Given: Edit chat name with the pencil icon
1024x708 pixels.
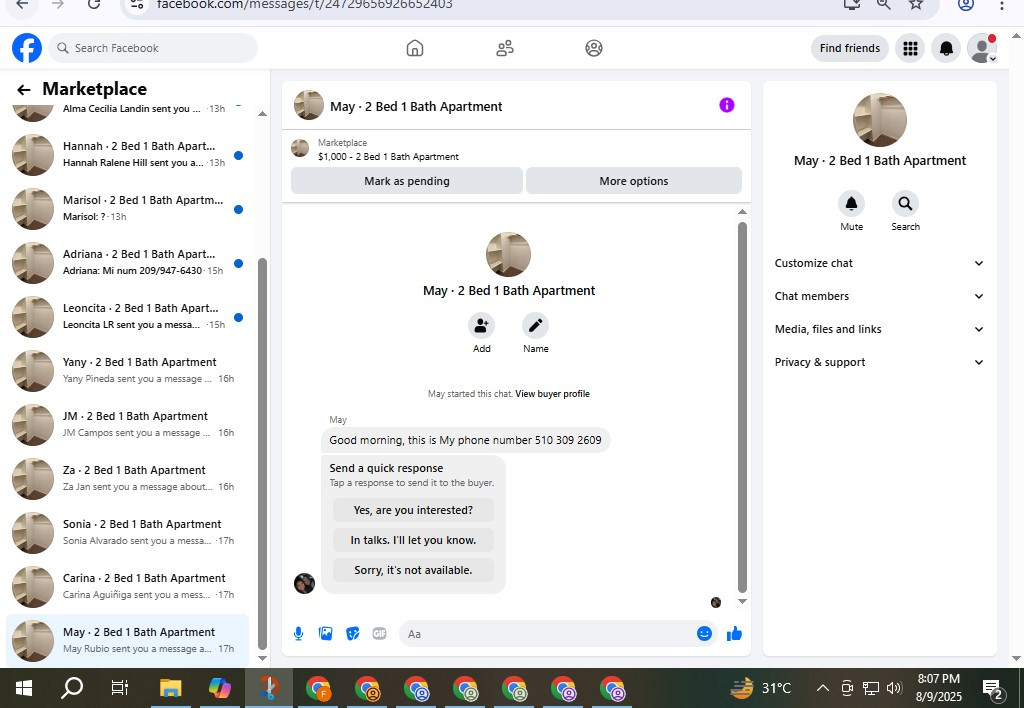Looking at the screenshot, I should 536,325.
